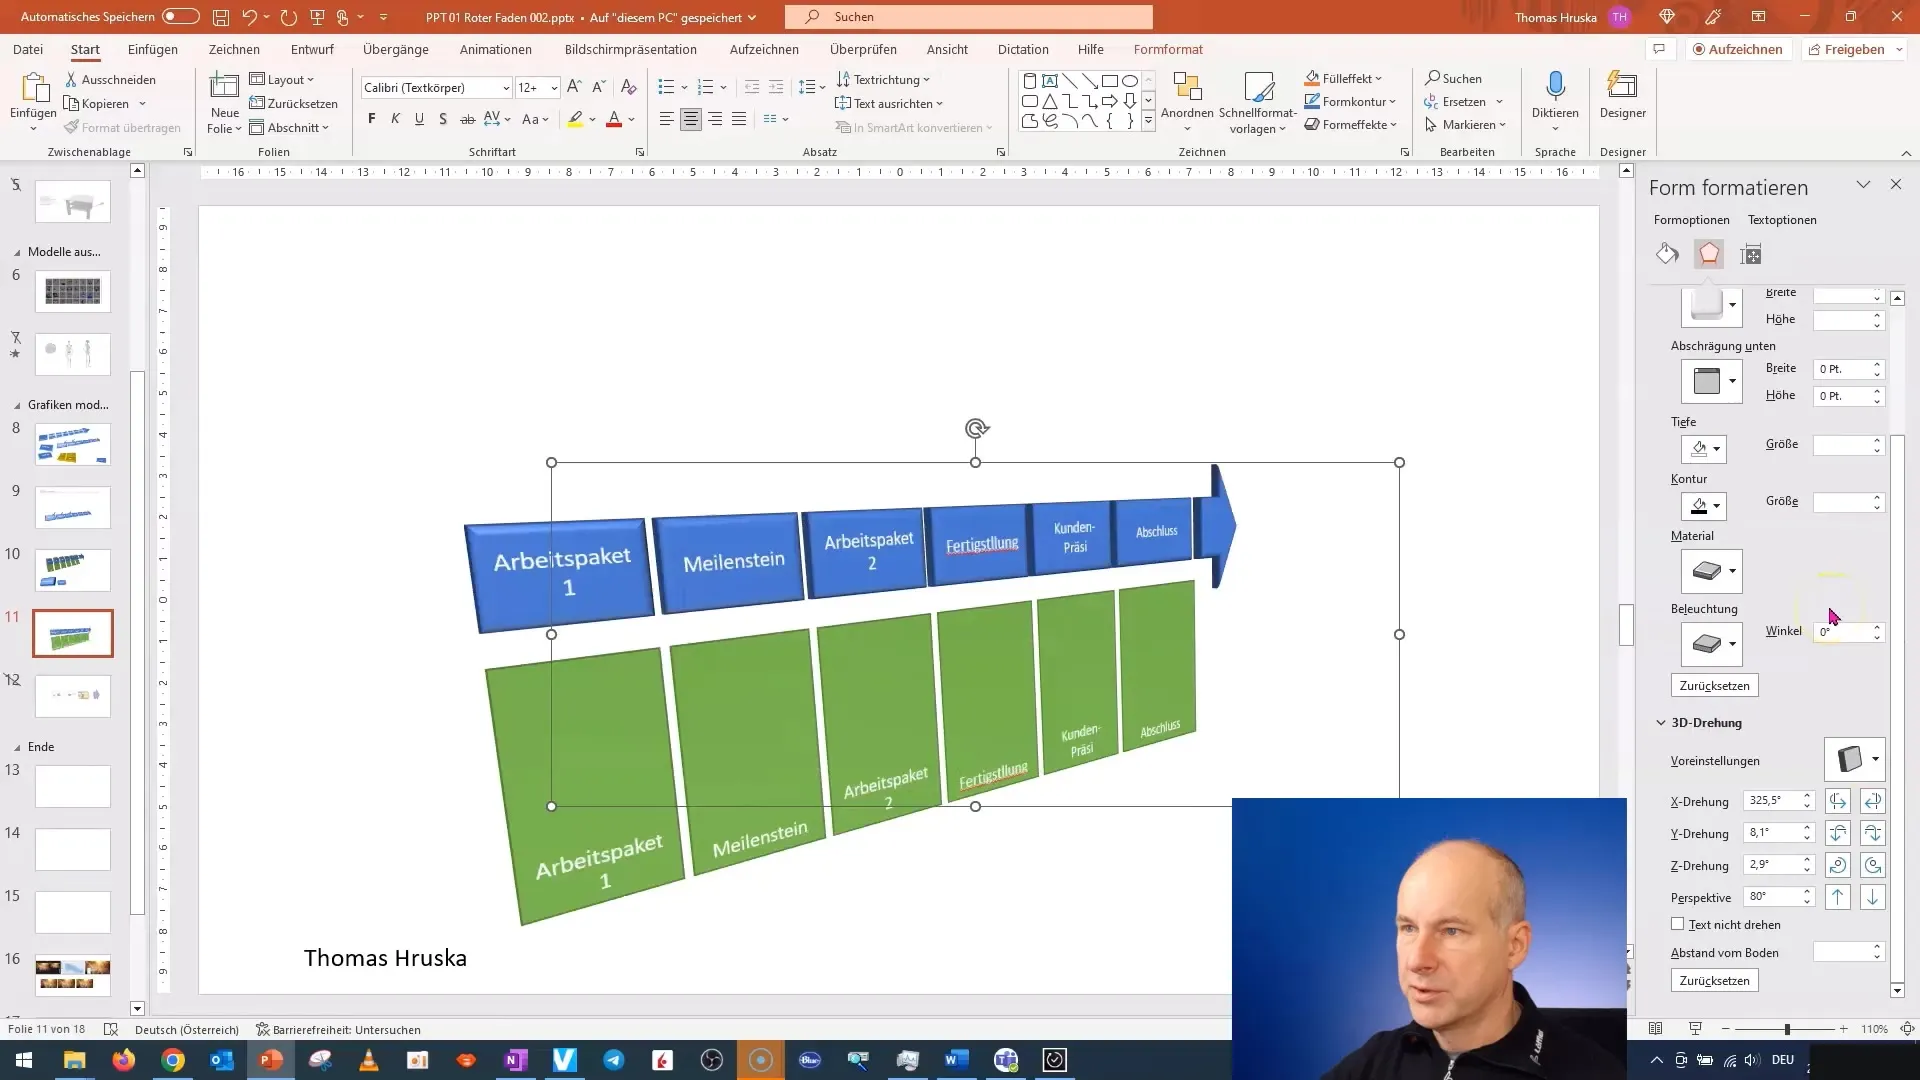Open the Abschnitt dropdown
Screen dimensions: 1920x1080
click(x=290, y=127)
